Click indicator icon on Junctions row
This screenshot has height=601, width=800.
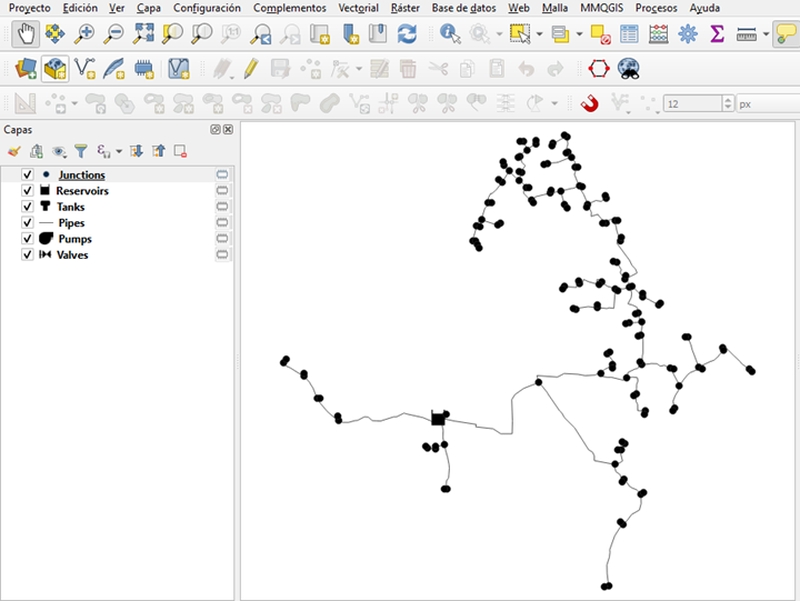222,174
